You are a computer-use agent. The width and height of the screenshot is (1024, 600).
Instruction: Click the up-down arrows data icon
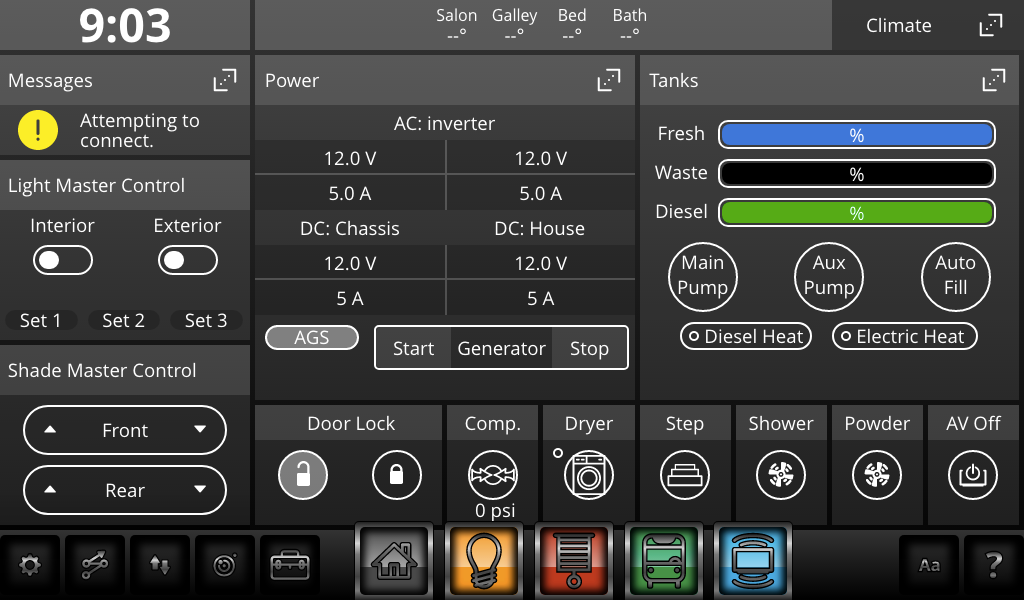click(160, 565)
